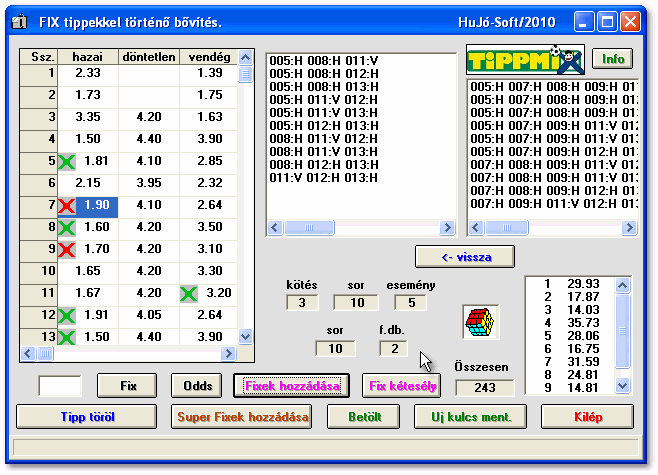Click the Összesen field showing 243
658x475 pixels.
tap(485, 387)
